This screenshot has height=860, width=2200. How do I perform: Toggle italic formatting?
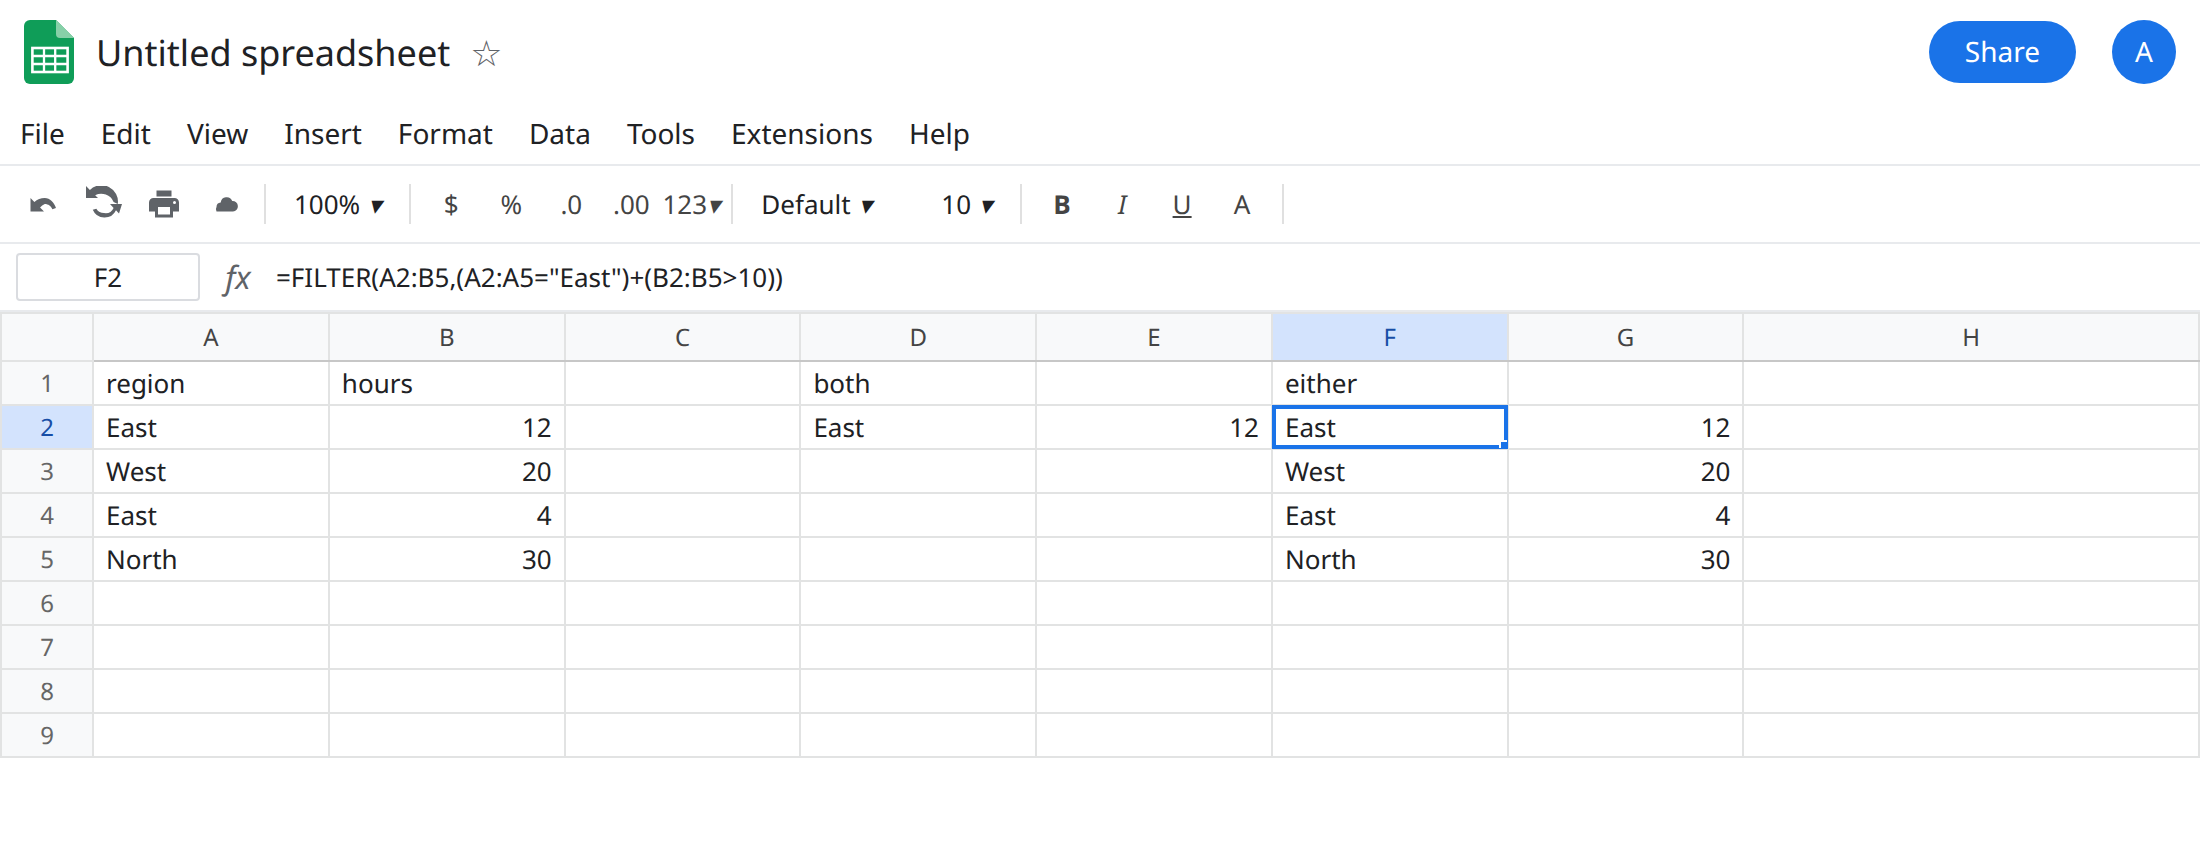1122,205
